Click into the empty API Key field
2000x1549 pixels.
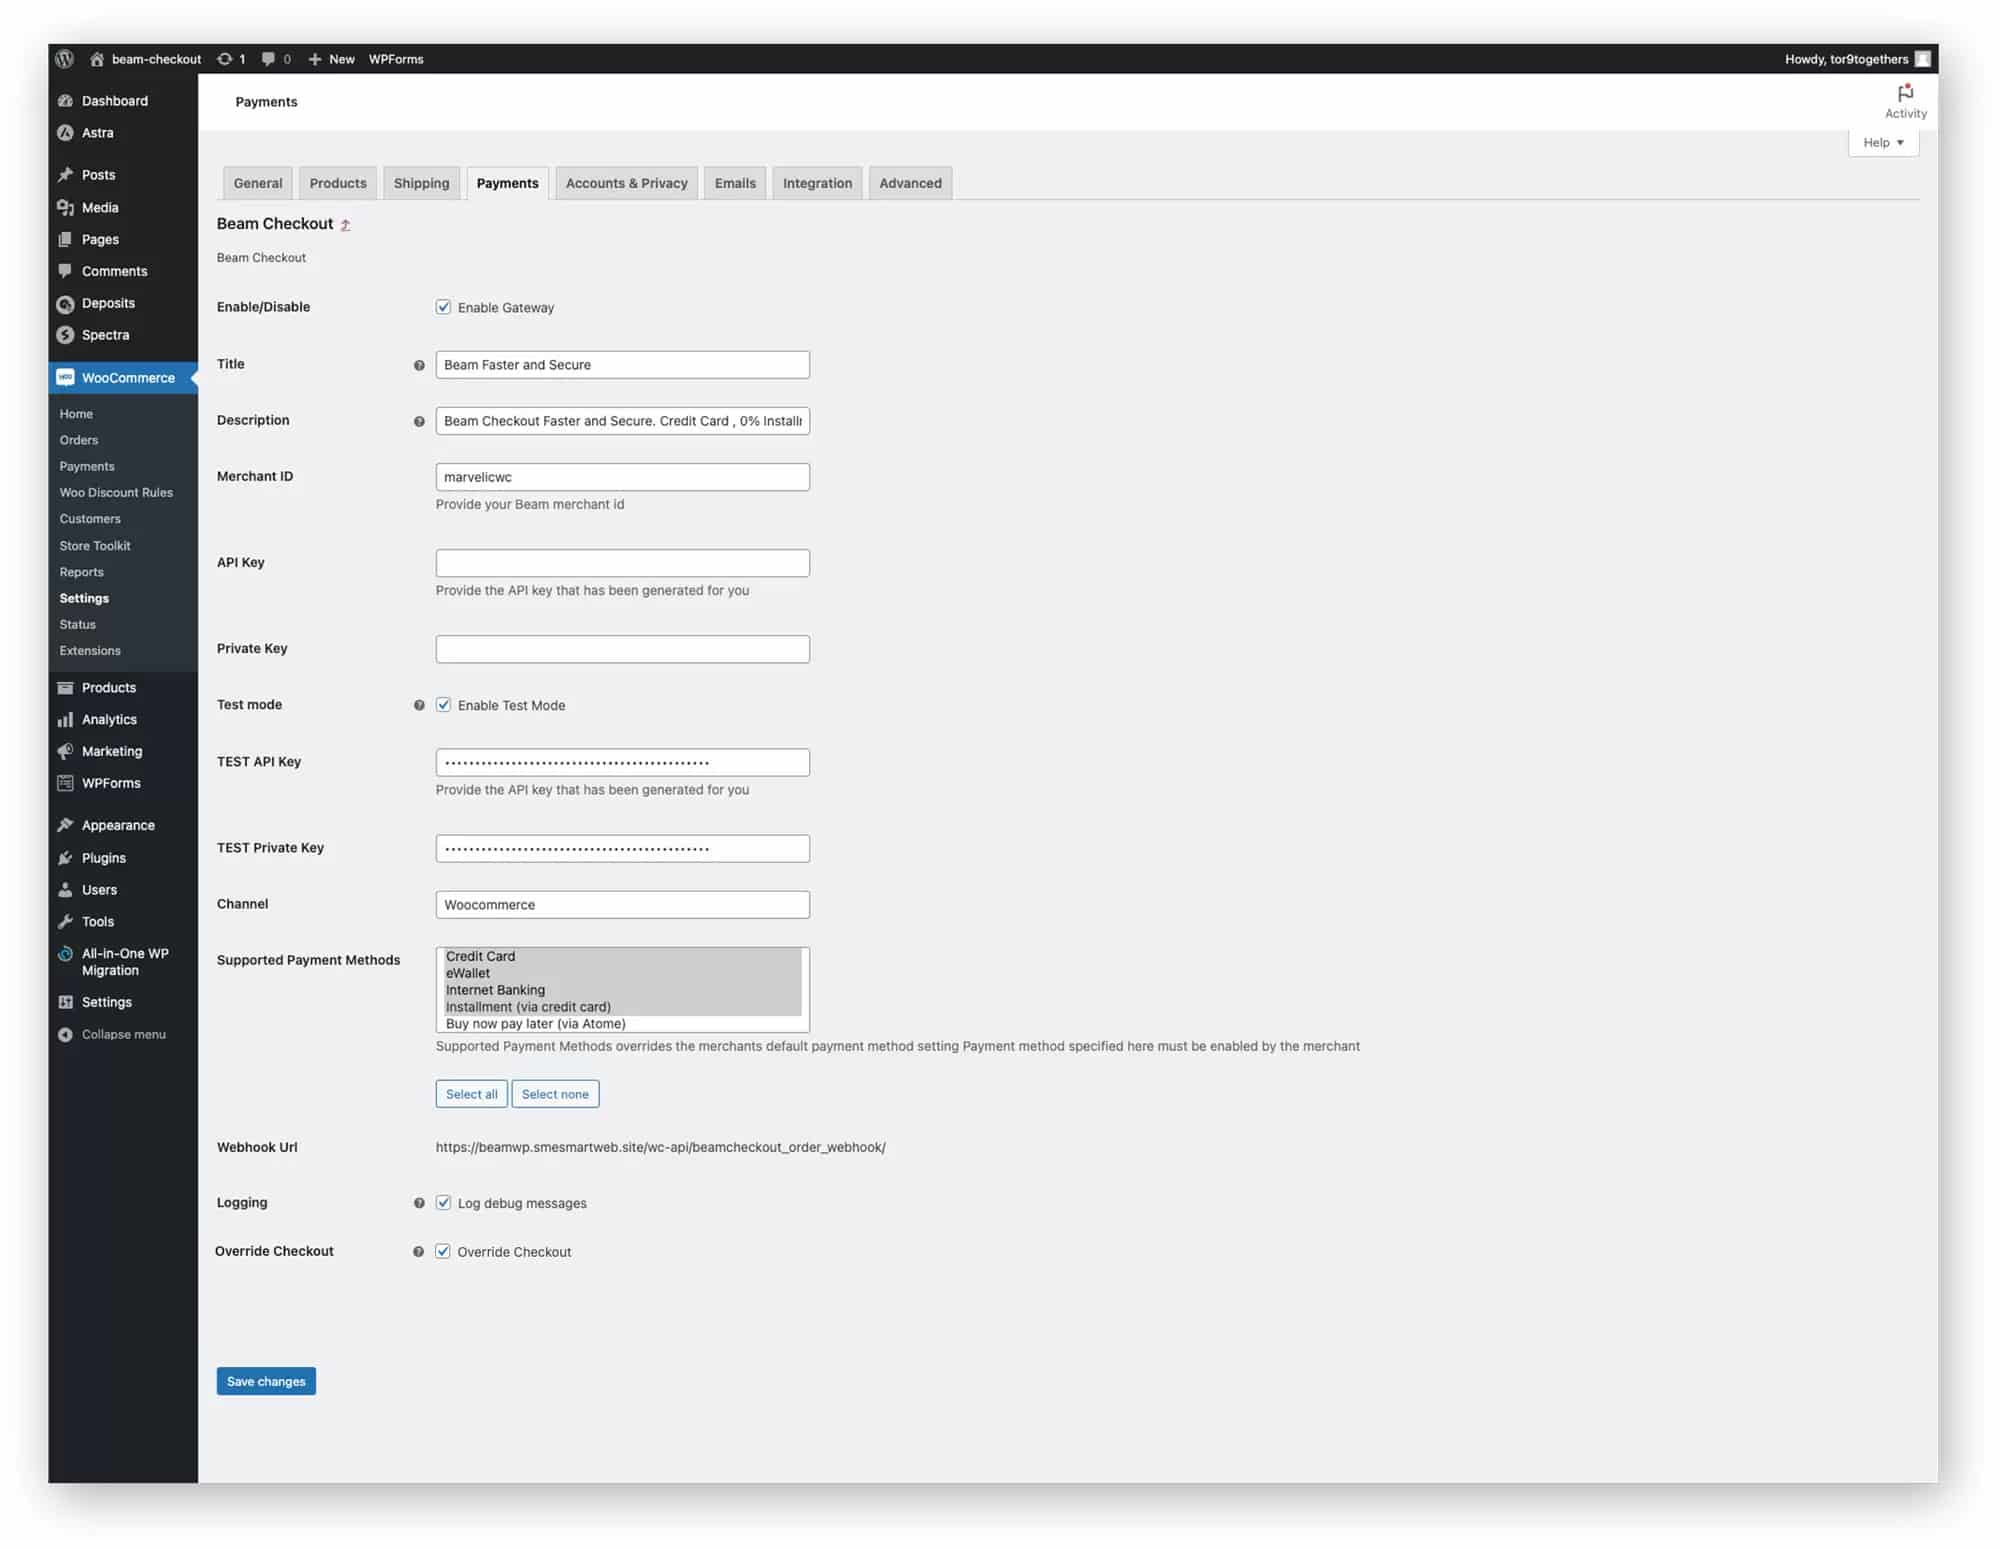[x=622, y=563]
